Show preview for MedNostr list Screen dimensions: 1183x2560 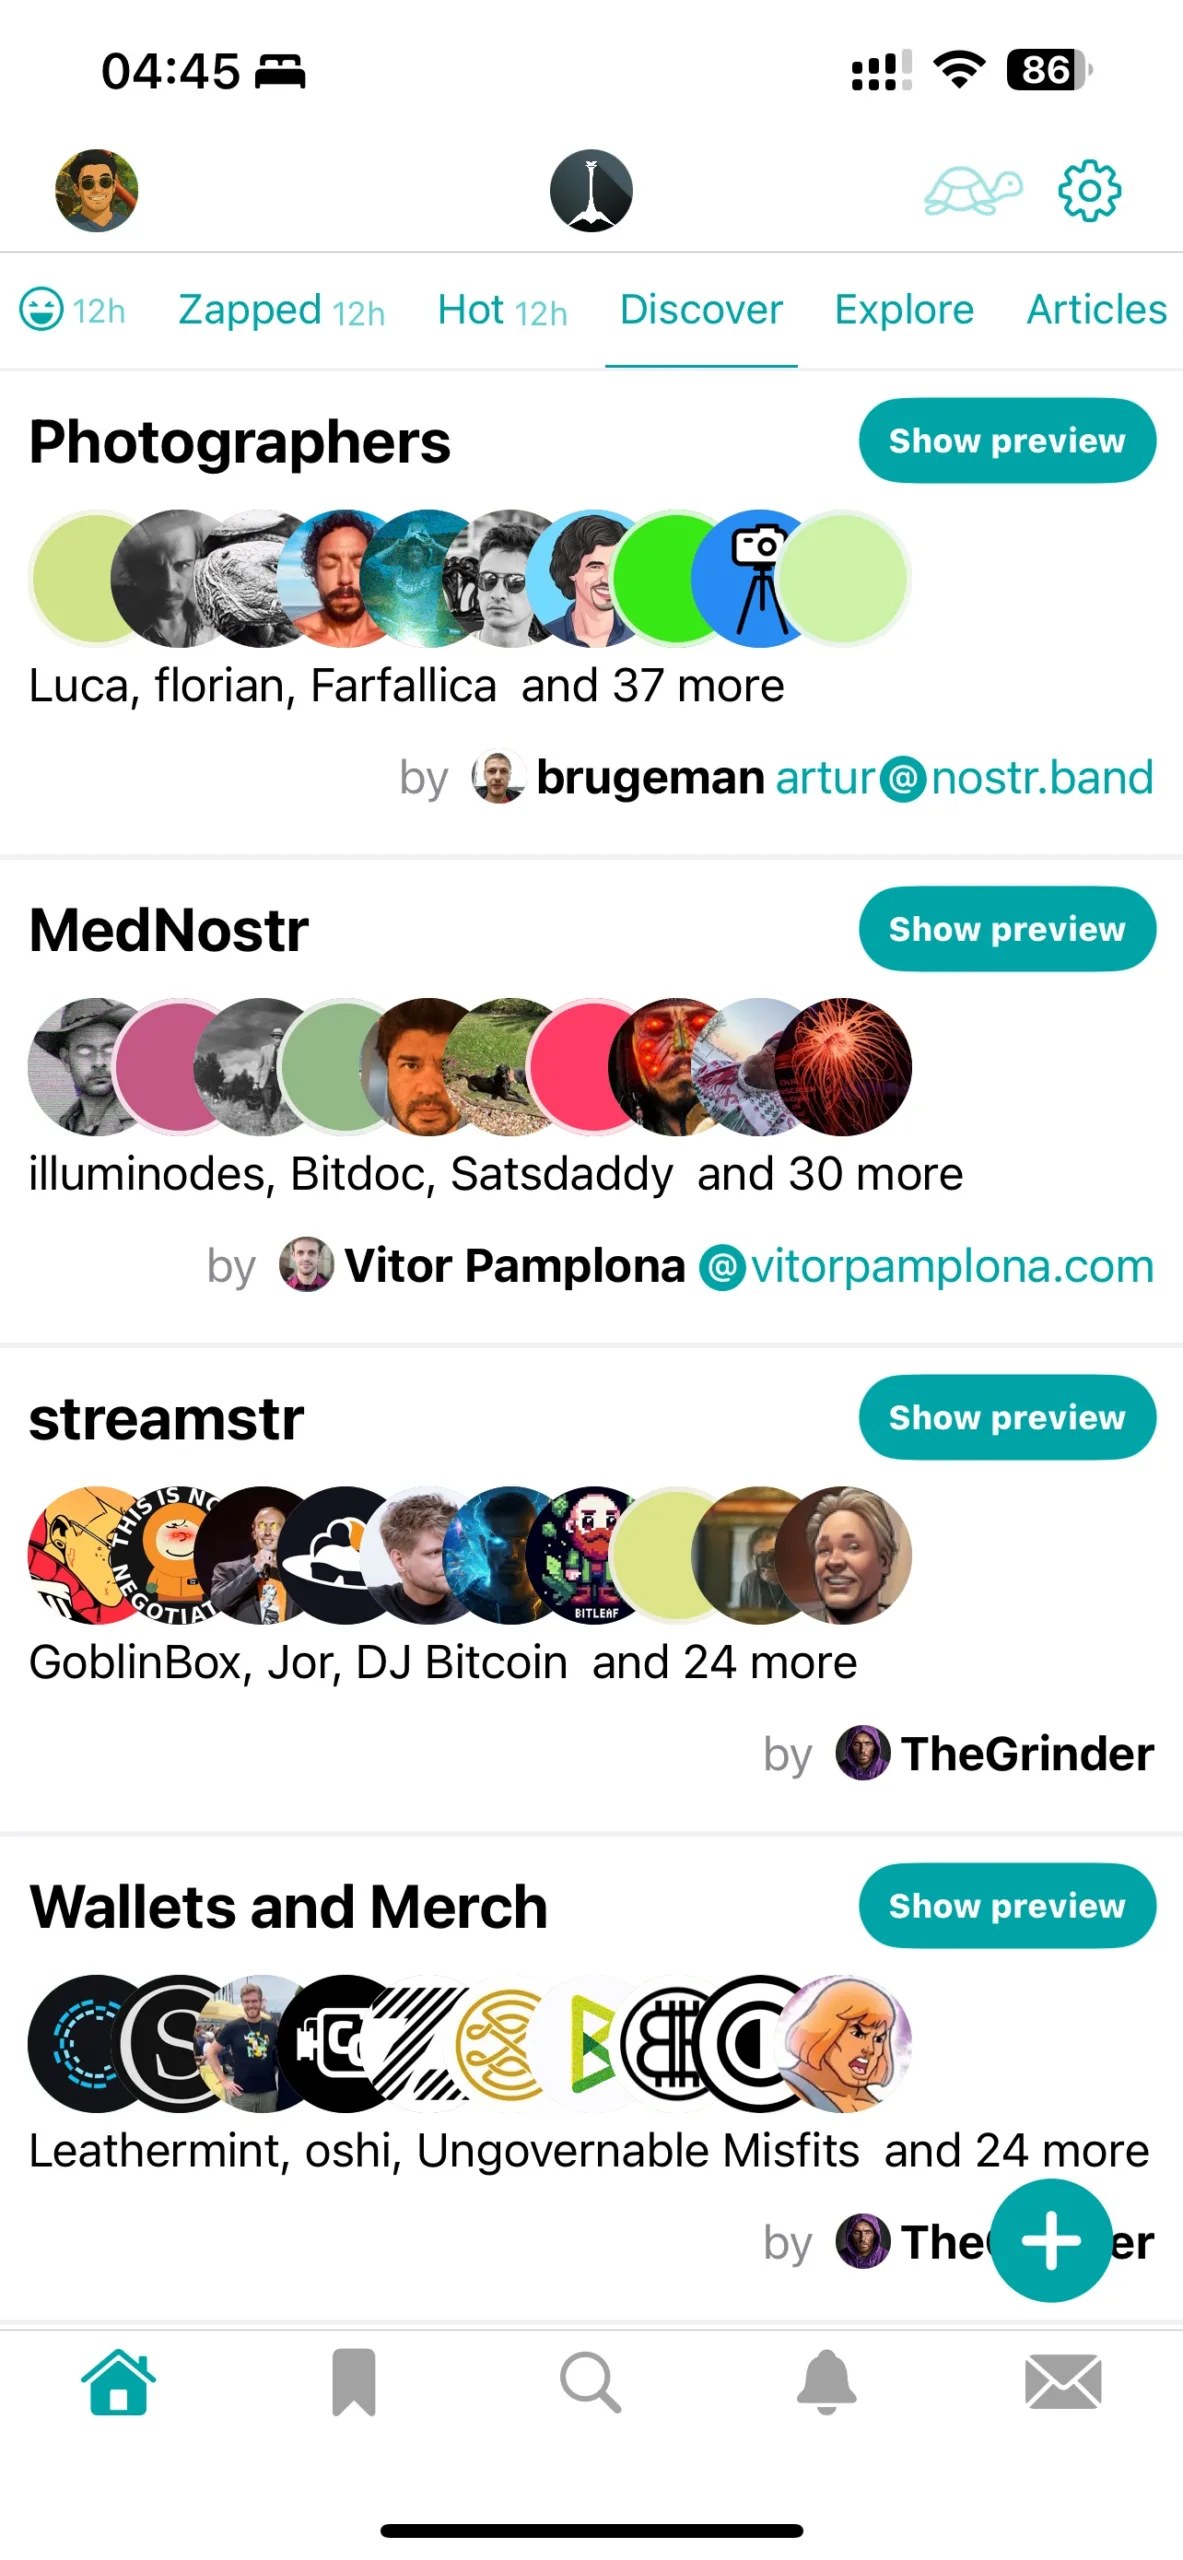point(1007,928)
